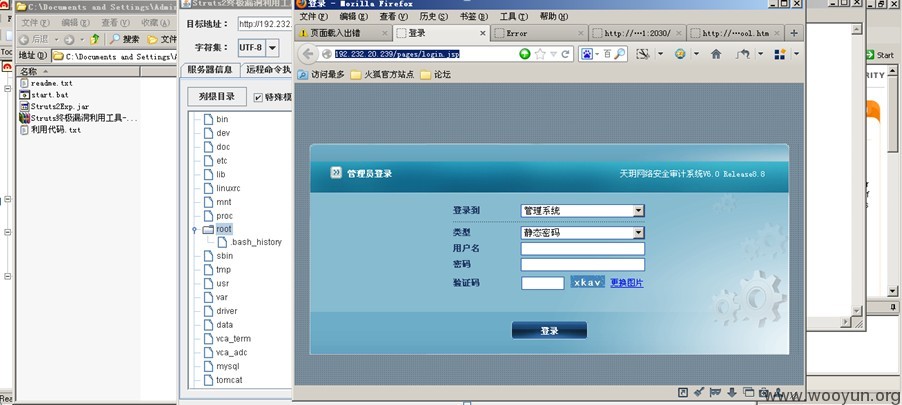
Task: Click Firefox back arrow button
Action: pyautogui.click(x=308, y=54)
